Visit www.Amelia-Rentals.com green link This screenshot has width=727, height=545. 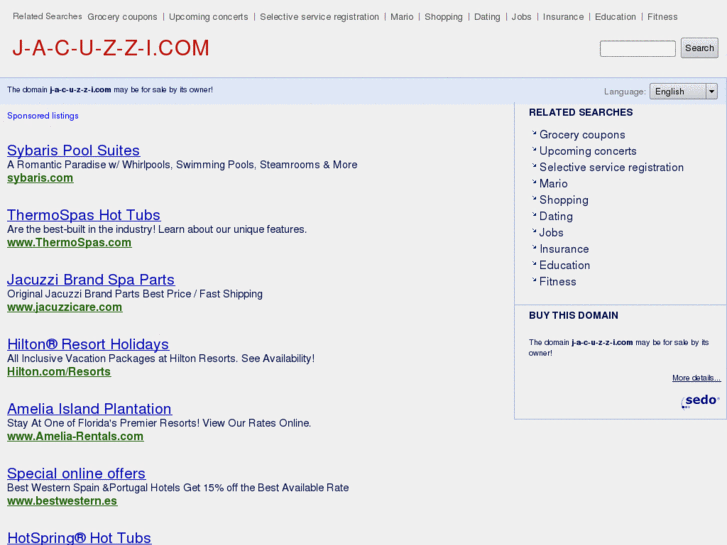point(75,436)
